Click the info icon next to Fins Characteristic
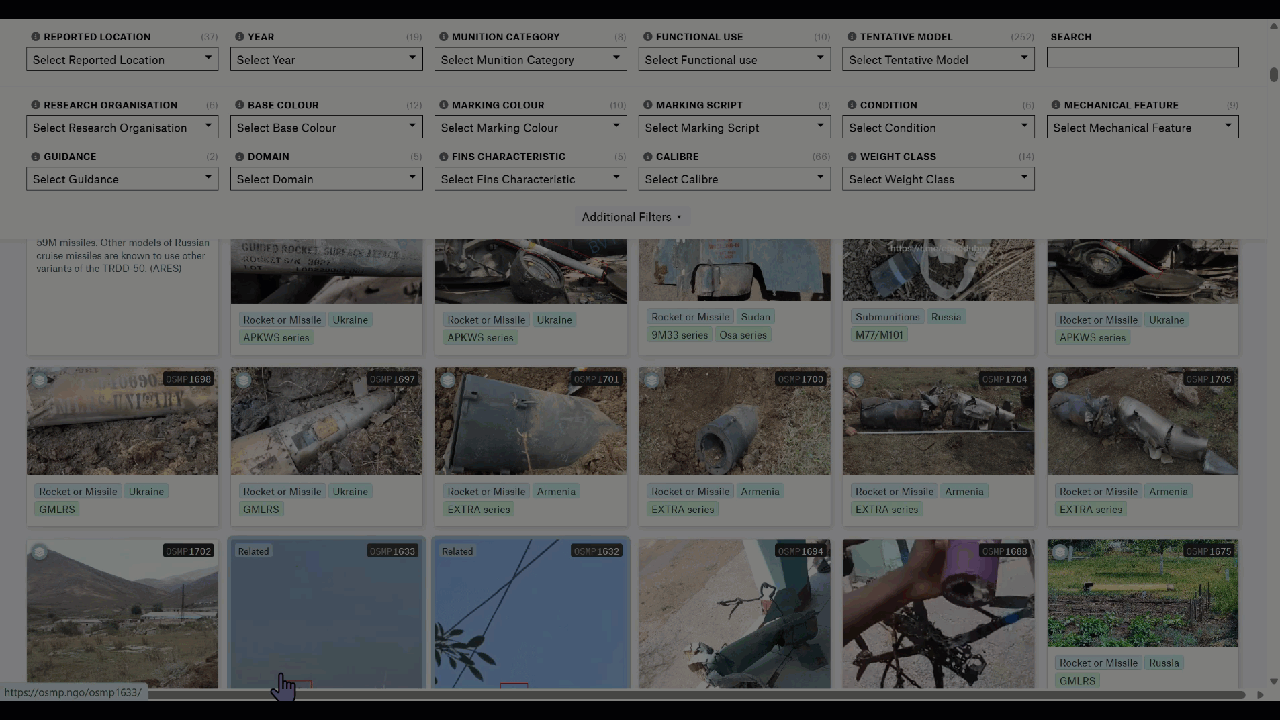The image size is (1280, 720). 443,157
